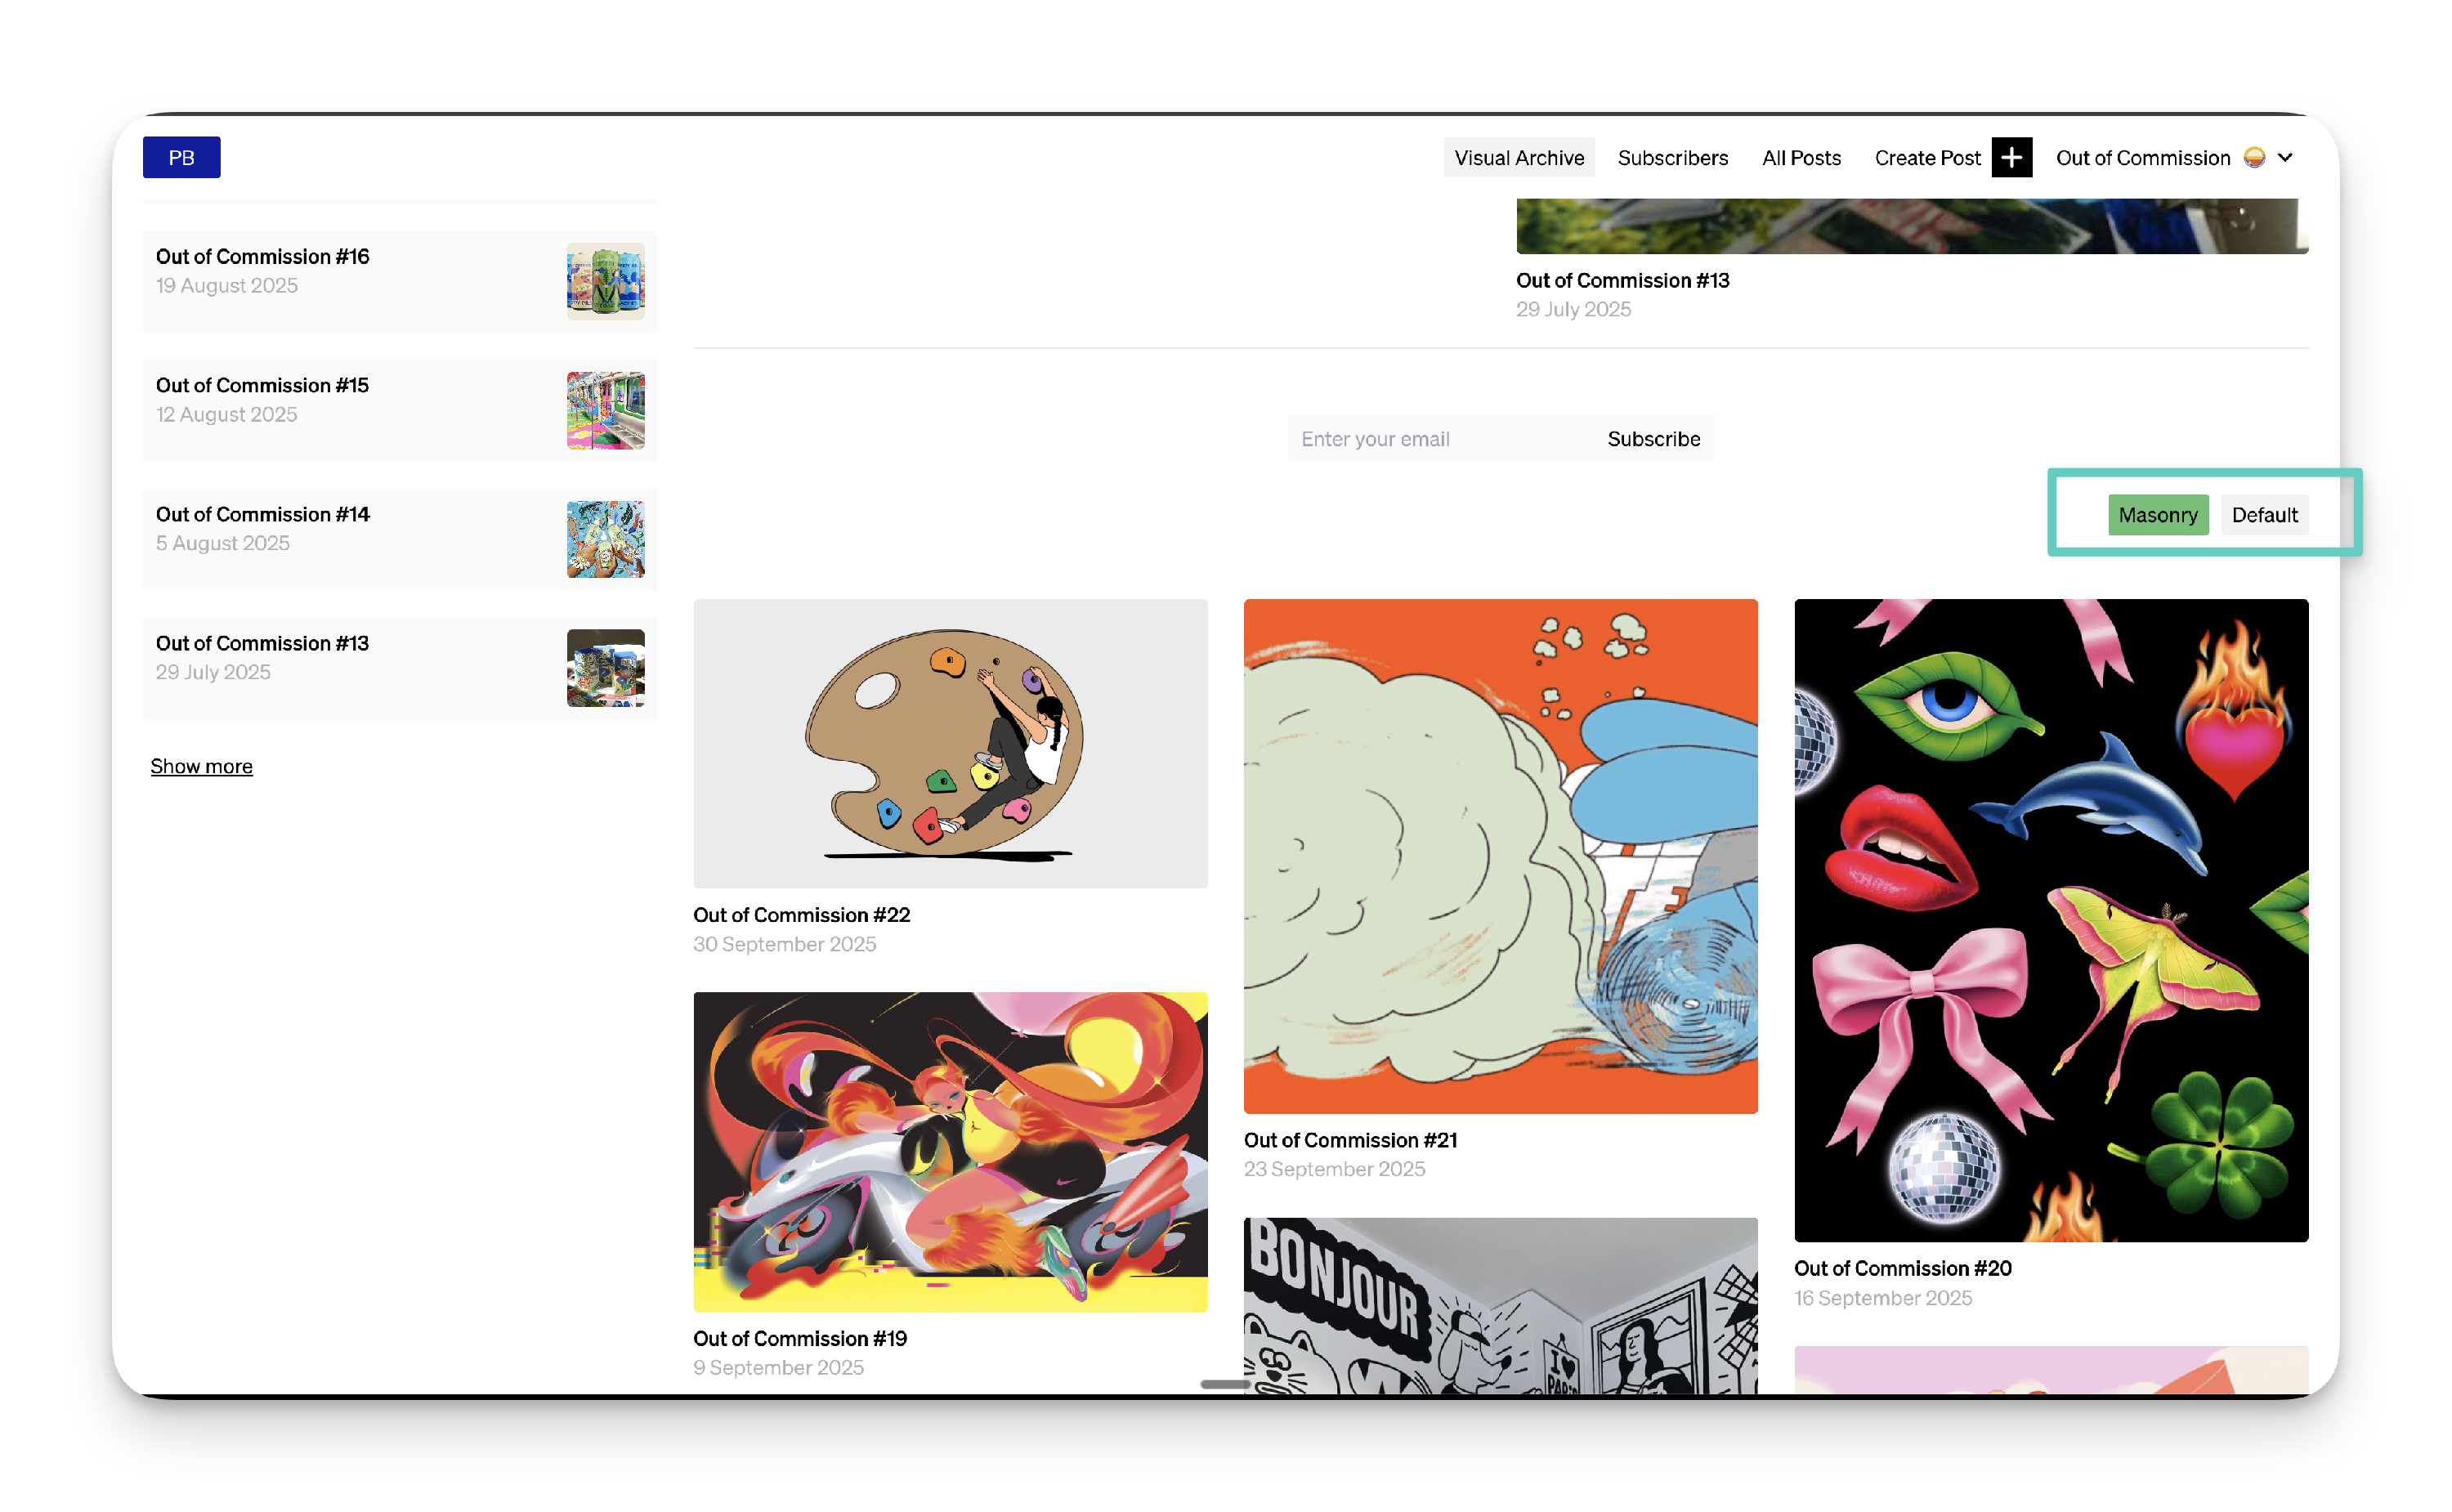Open the Out of Commission account menu
Viewport: 2452px width, 1512px height.
[x=2142, y=157]
